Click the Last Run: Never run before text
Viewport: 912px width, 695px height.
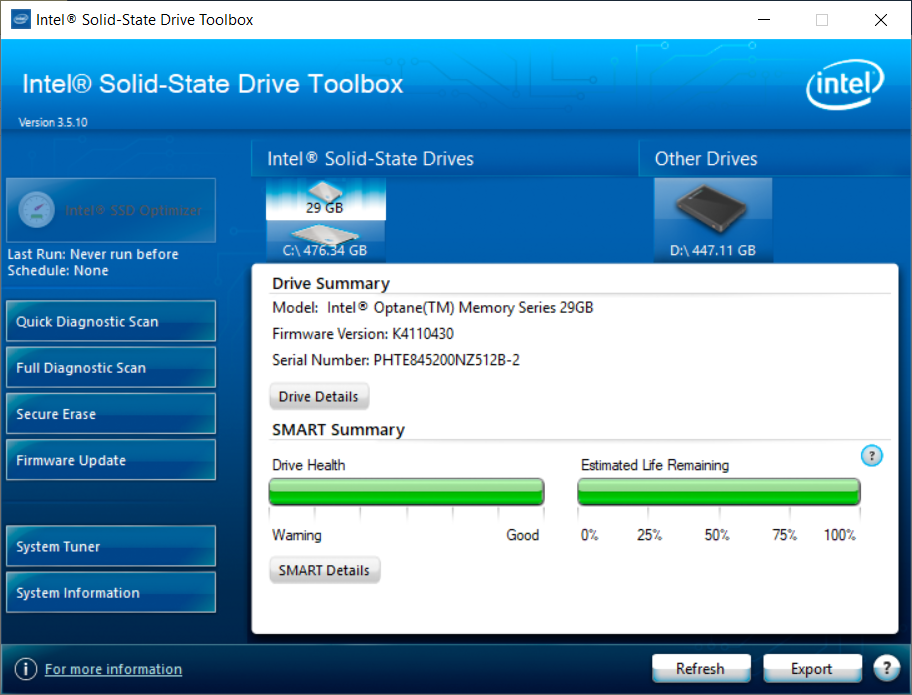click(x=93, y=254)
